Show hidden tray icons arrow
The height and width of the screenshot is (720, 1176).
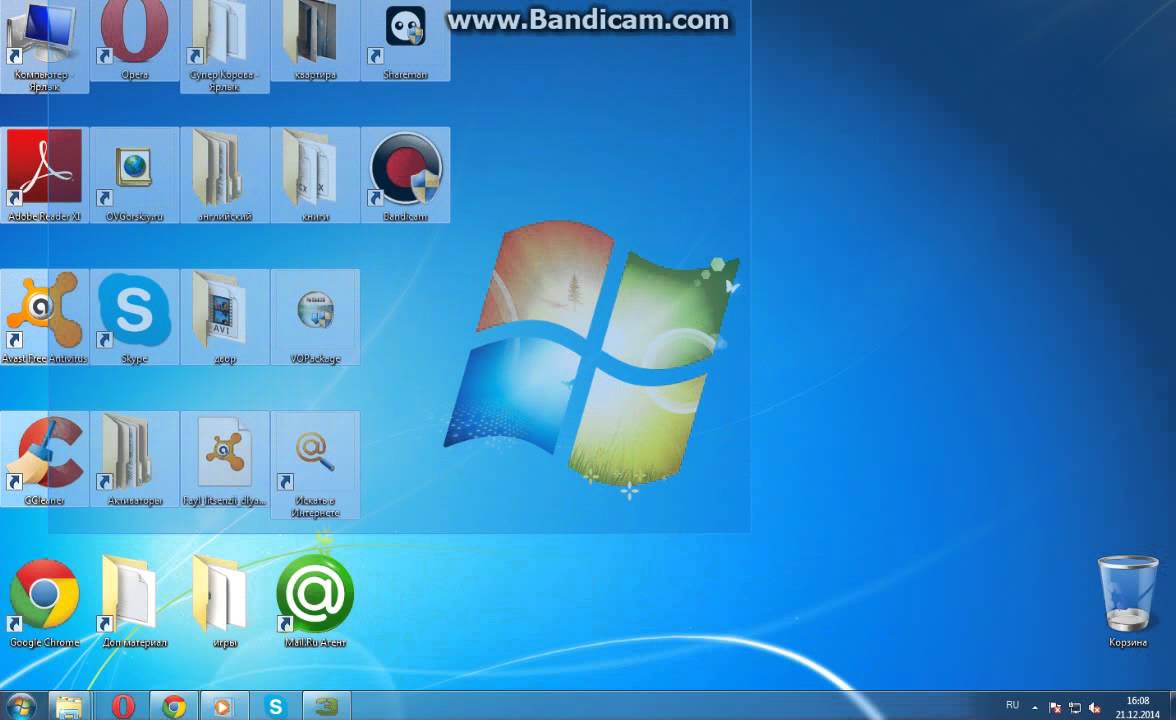pos(1035,706)
